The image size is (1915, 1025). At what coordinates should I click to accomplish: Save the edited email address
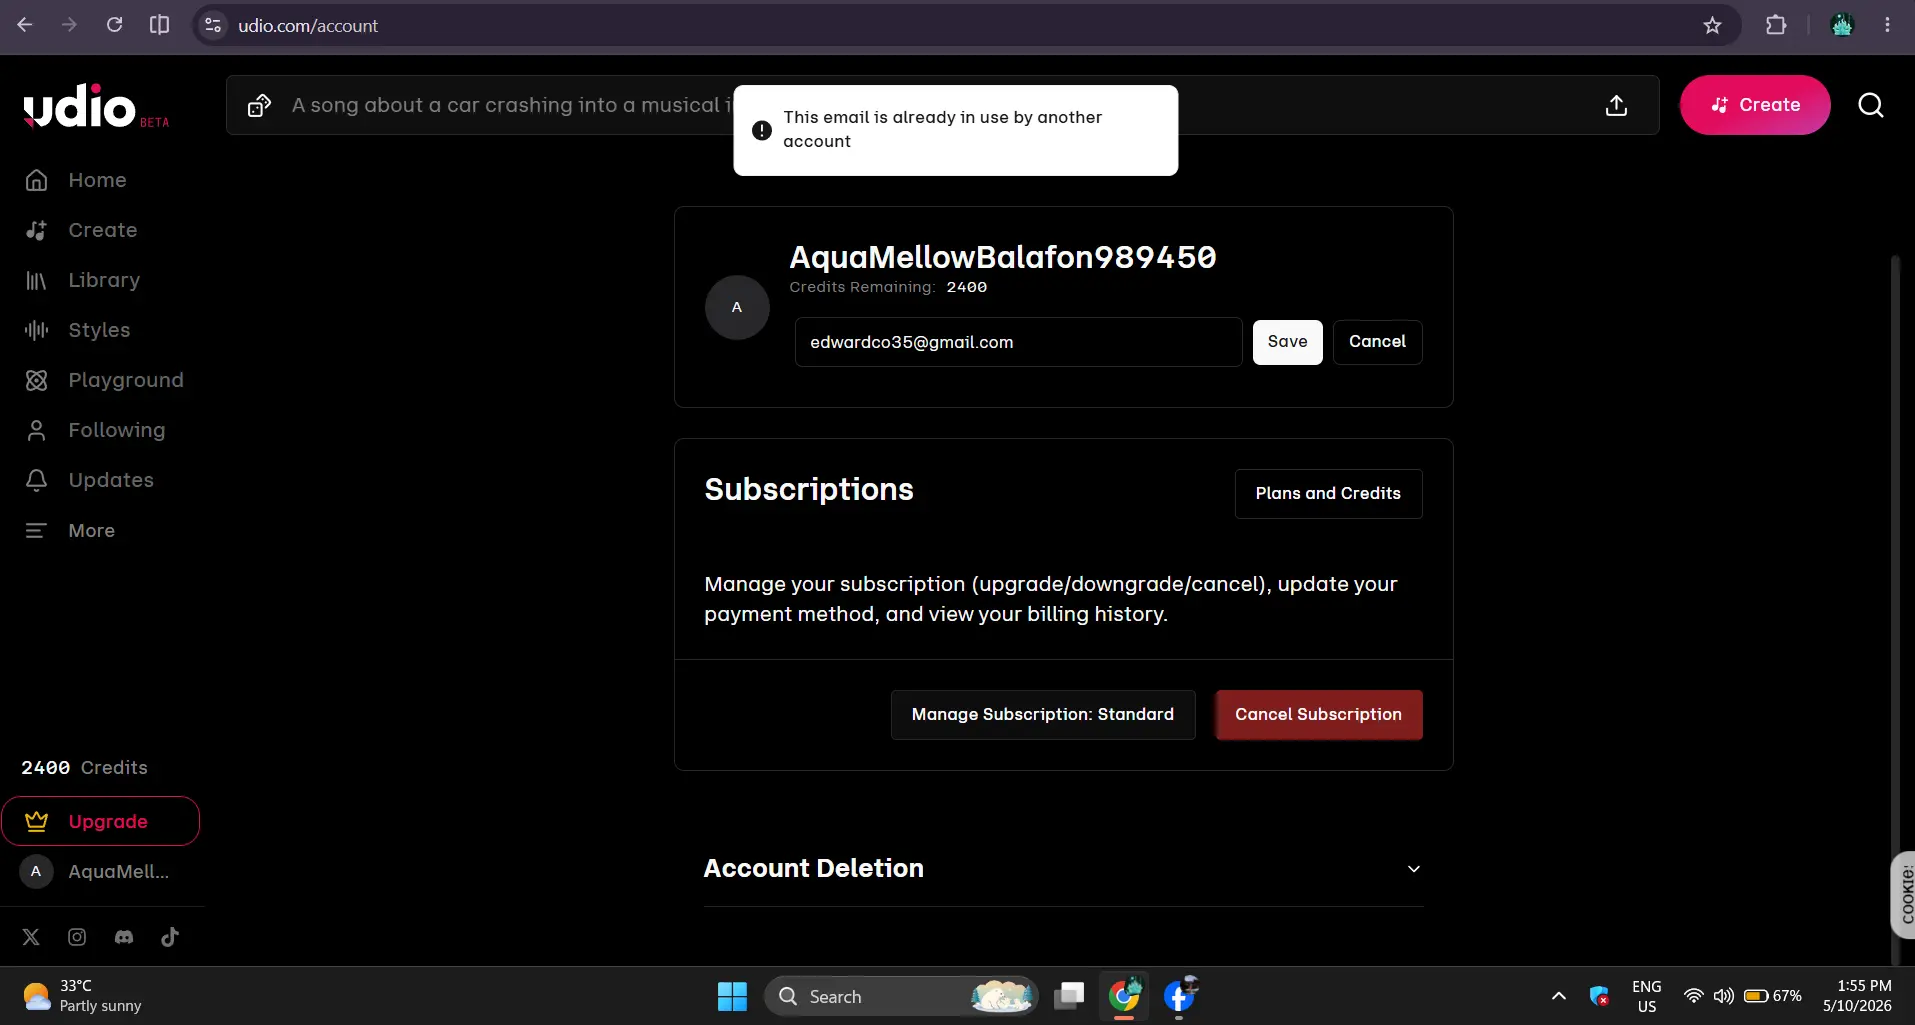pos(1287,342)
